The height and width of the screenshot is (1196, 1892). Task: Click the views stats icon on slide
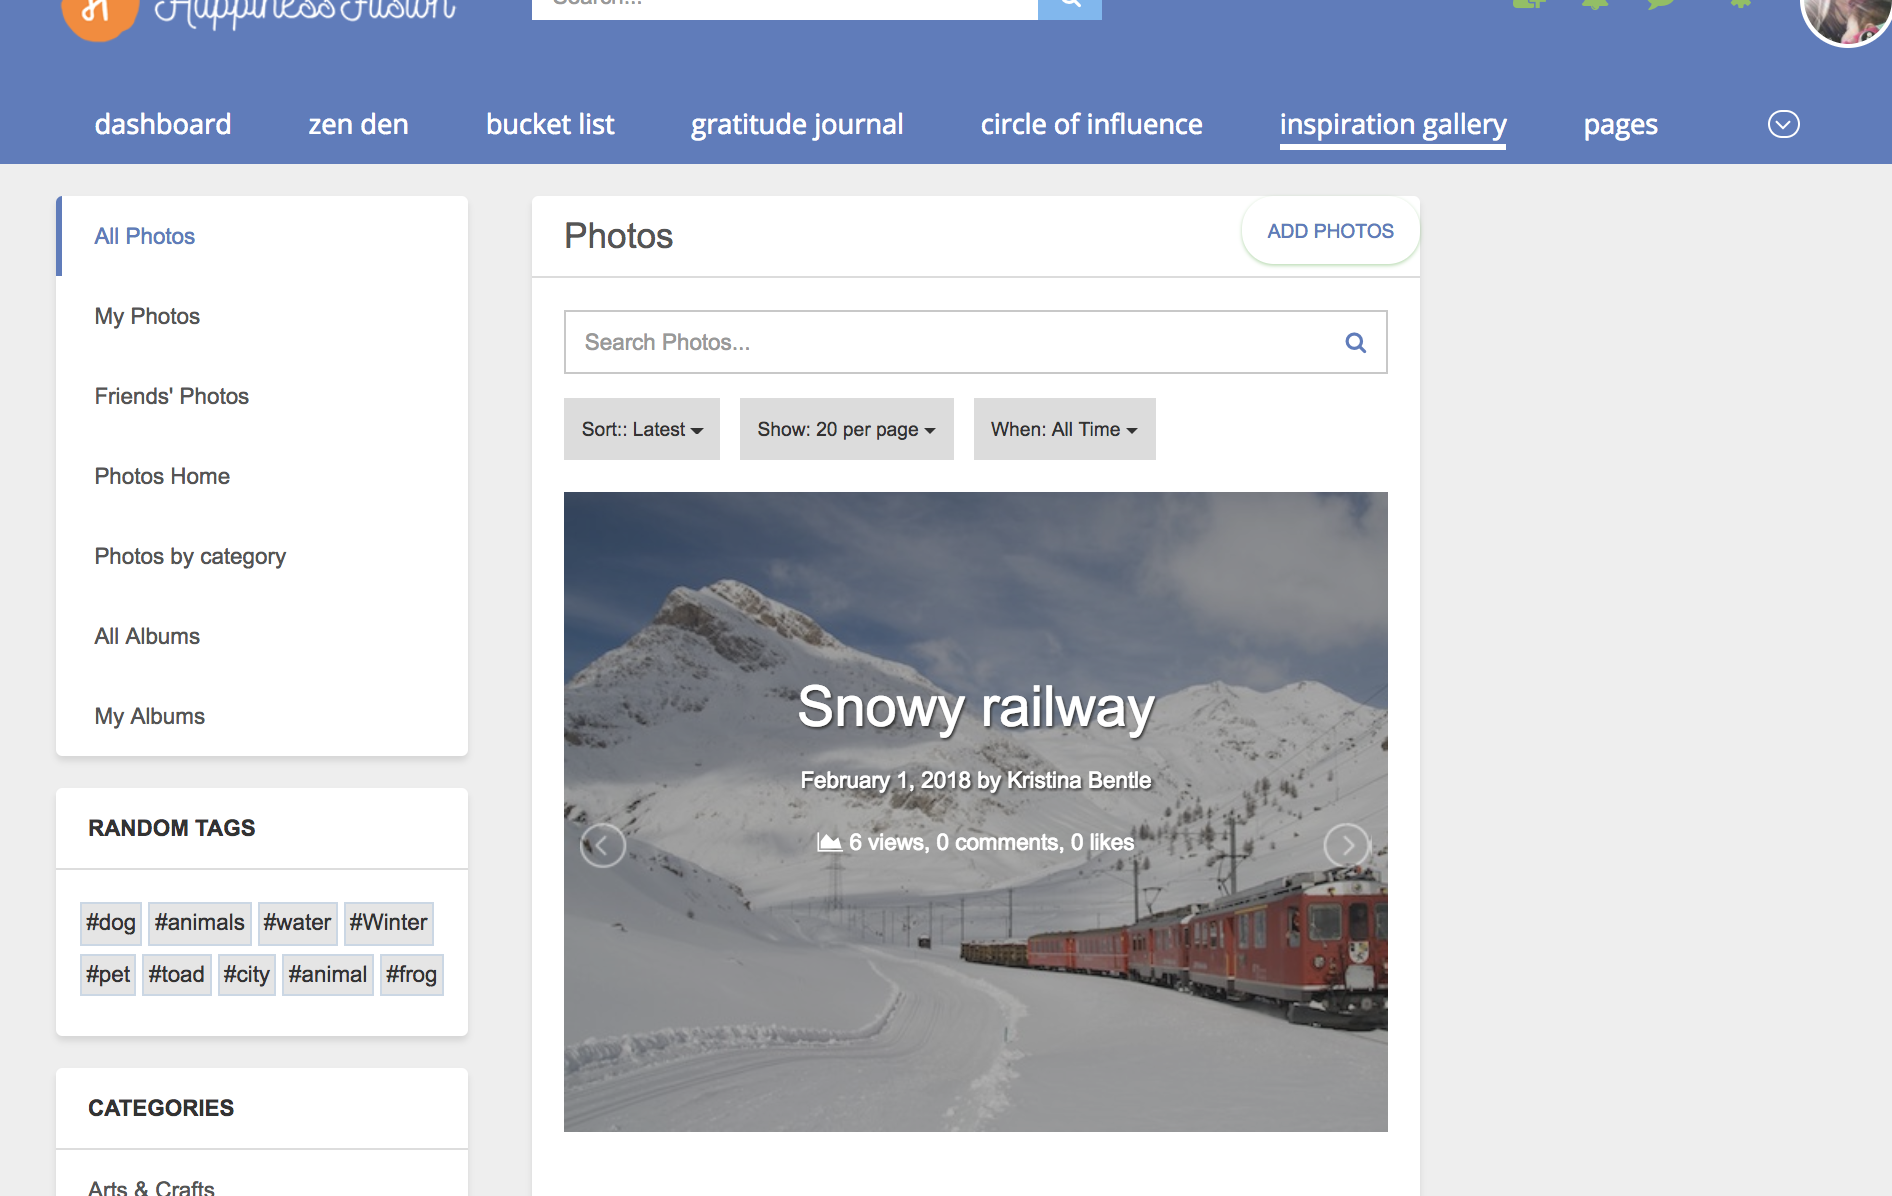coord(829,842)
